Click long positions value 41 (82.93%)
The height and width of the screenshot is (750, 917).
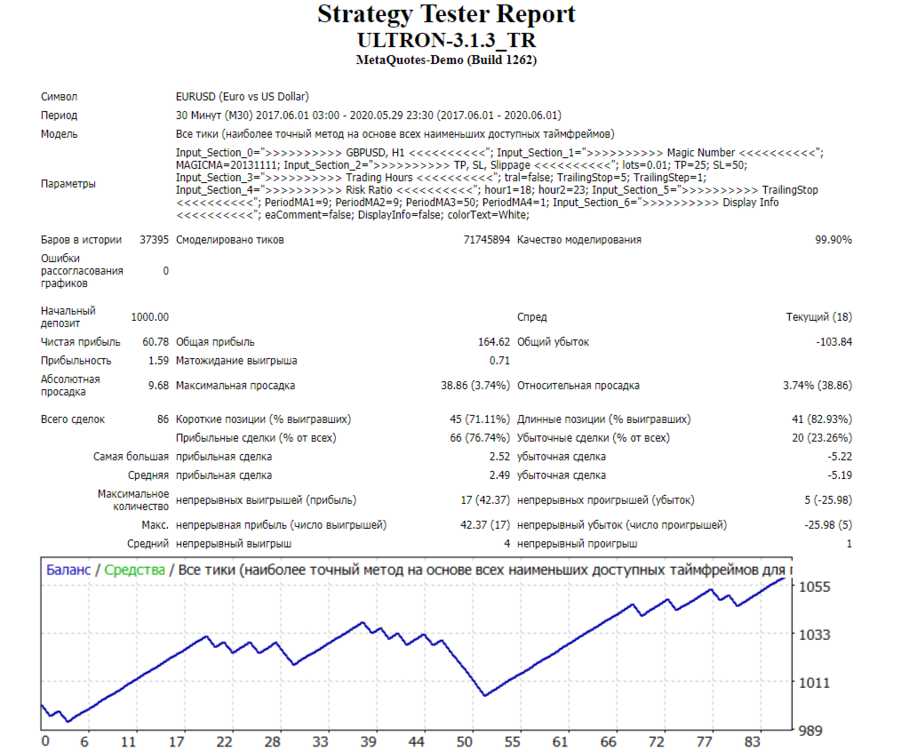(822, 419)
